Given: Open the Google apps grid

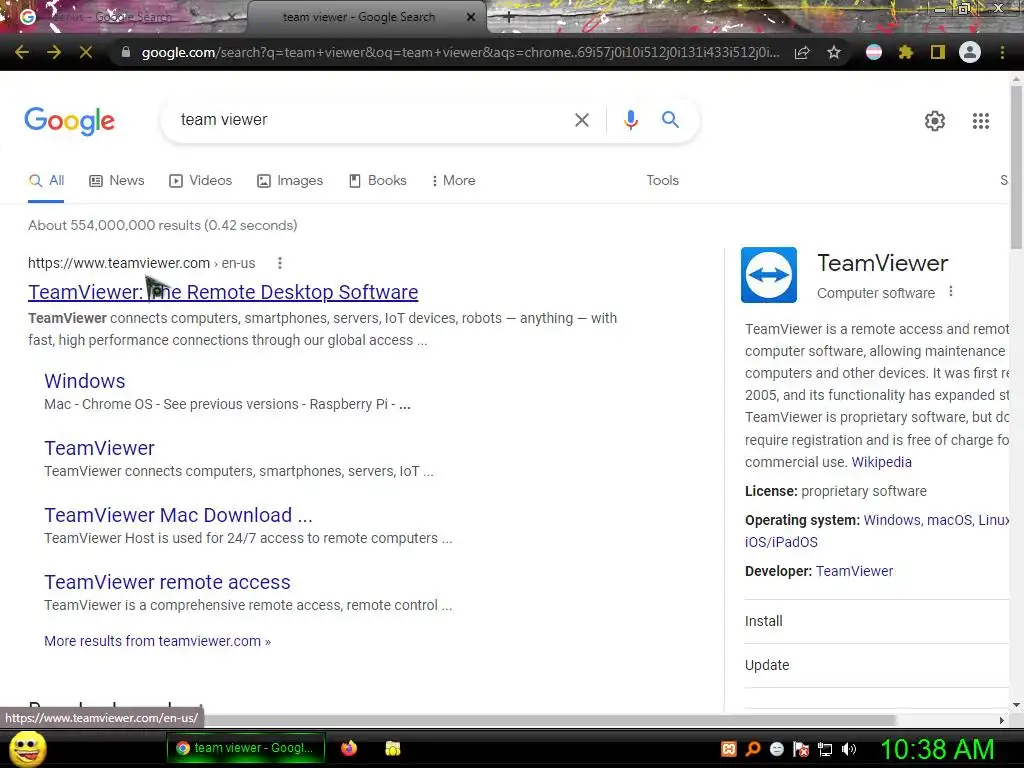Looking at the screenshot, I should coord(980,121).
